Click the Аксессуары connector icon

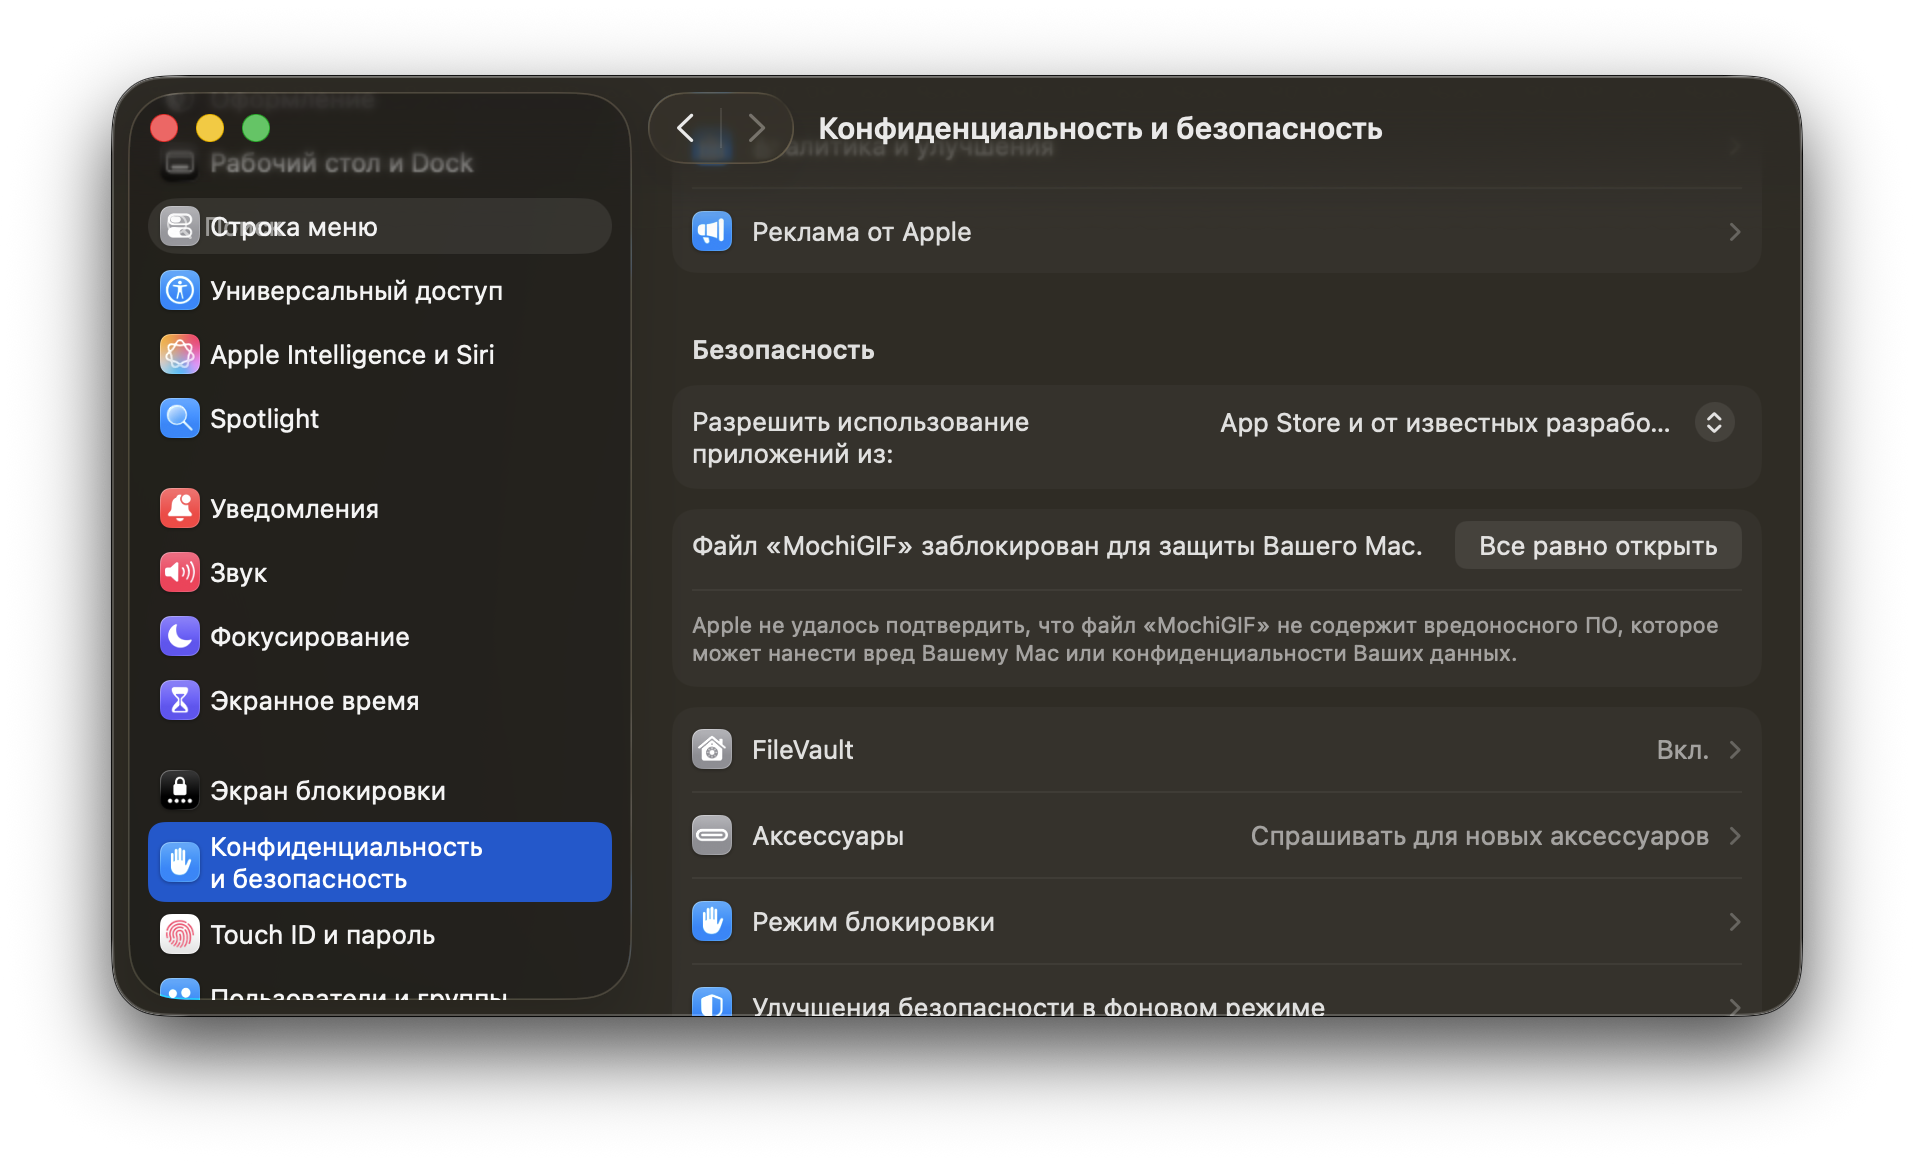[x=712, y=836]
